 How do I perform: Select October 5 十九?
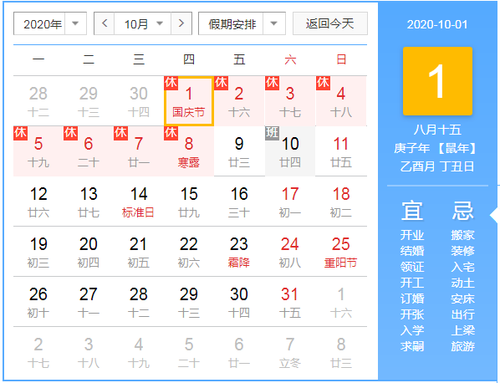(38, 151)
